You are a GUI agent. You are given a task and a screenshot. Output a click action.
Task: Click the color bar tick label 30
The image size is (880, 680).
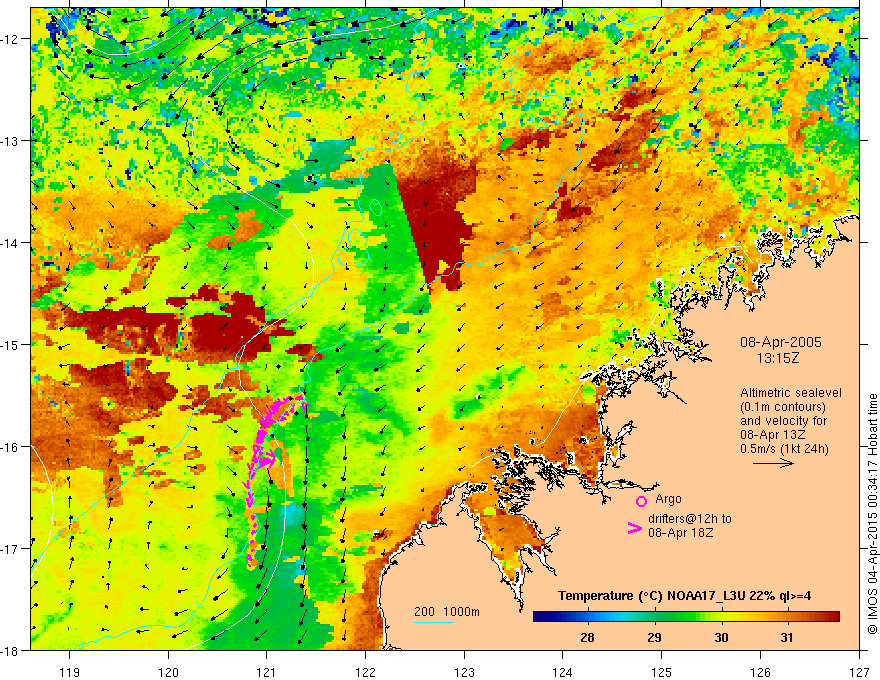pos(721,637)
